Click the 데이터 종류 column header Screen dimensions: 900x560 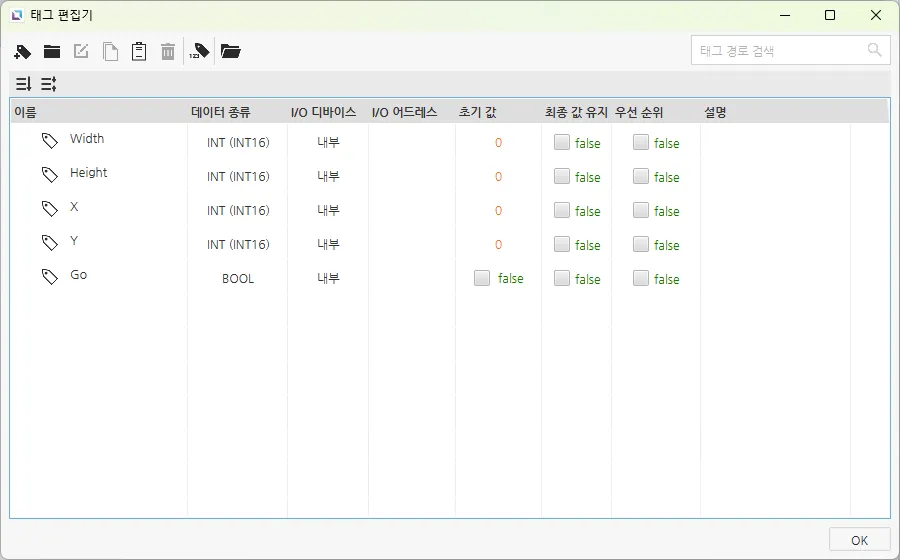coord(220,112)
